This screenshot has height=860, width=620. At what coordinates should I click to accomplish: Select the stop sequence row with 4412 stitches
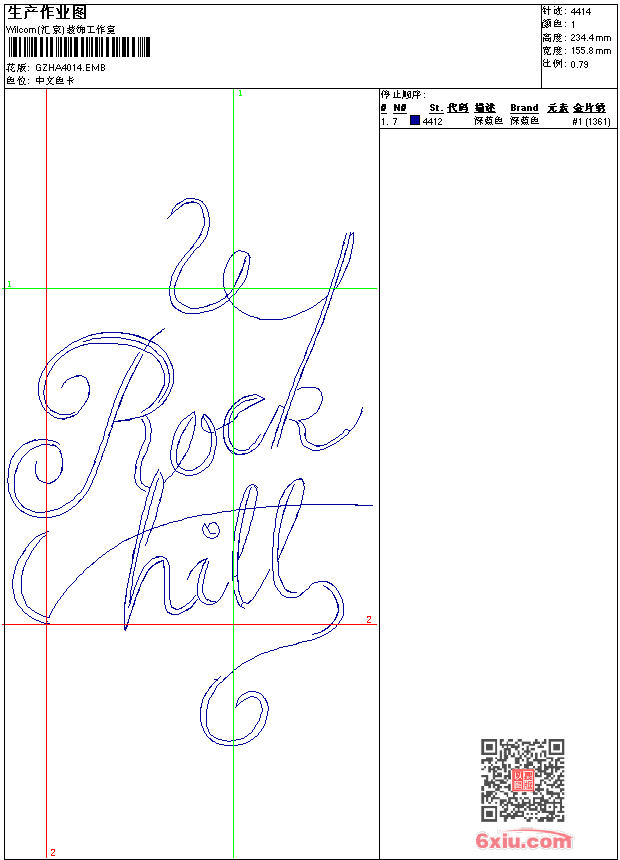(x=497, y=121)
